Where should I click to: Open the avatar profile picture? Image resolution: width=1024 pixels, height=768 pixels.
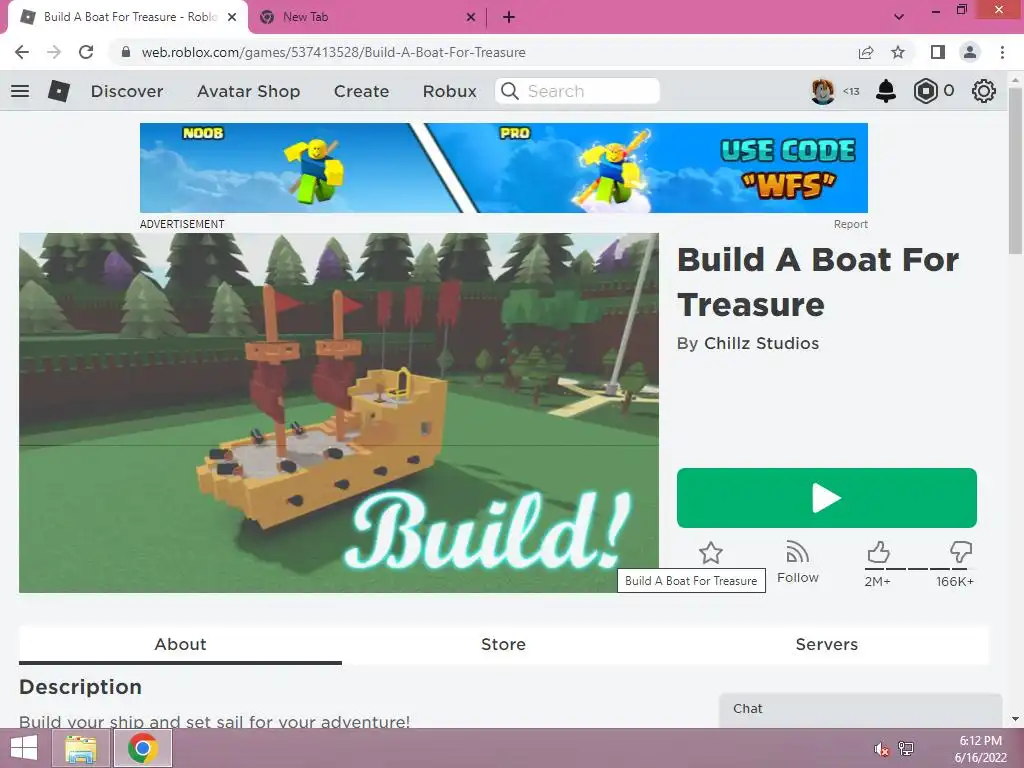click(x=823, y=91)
